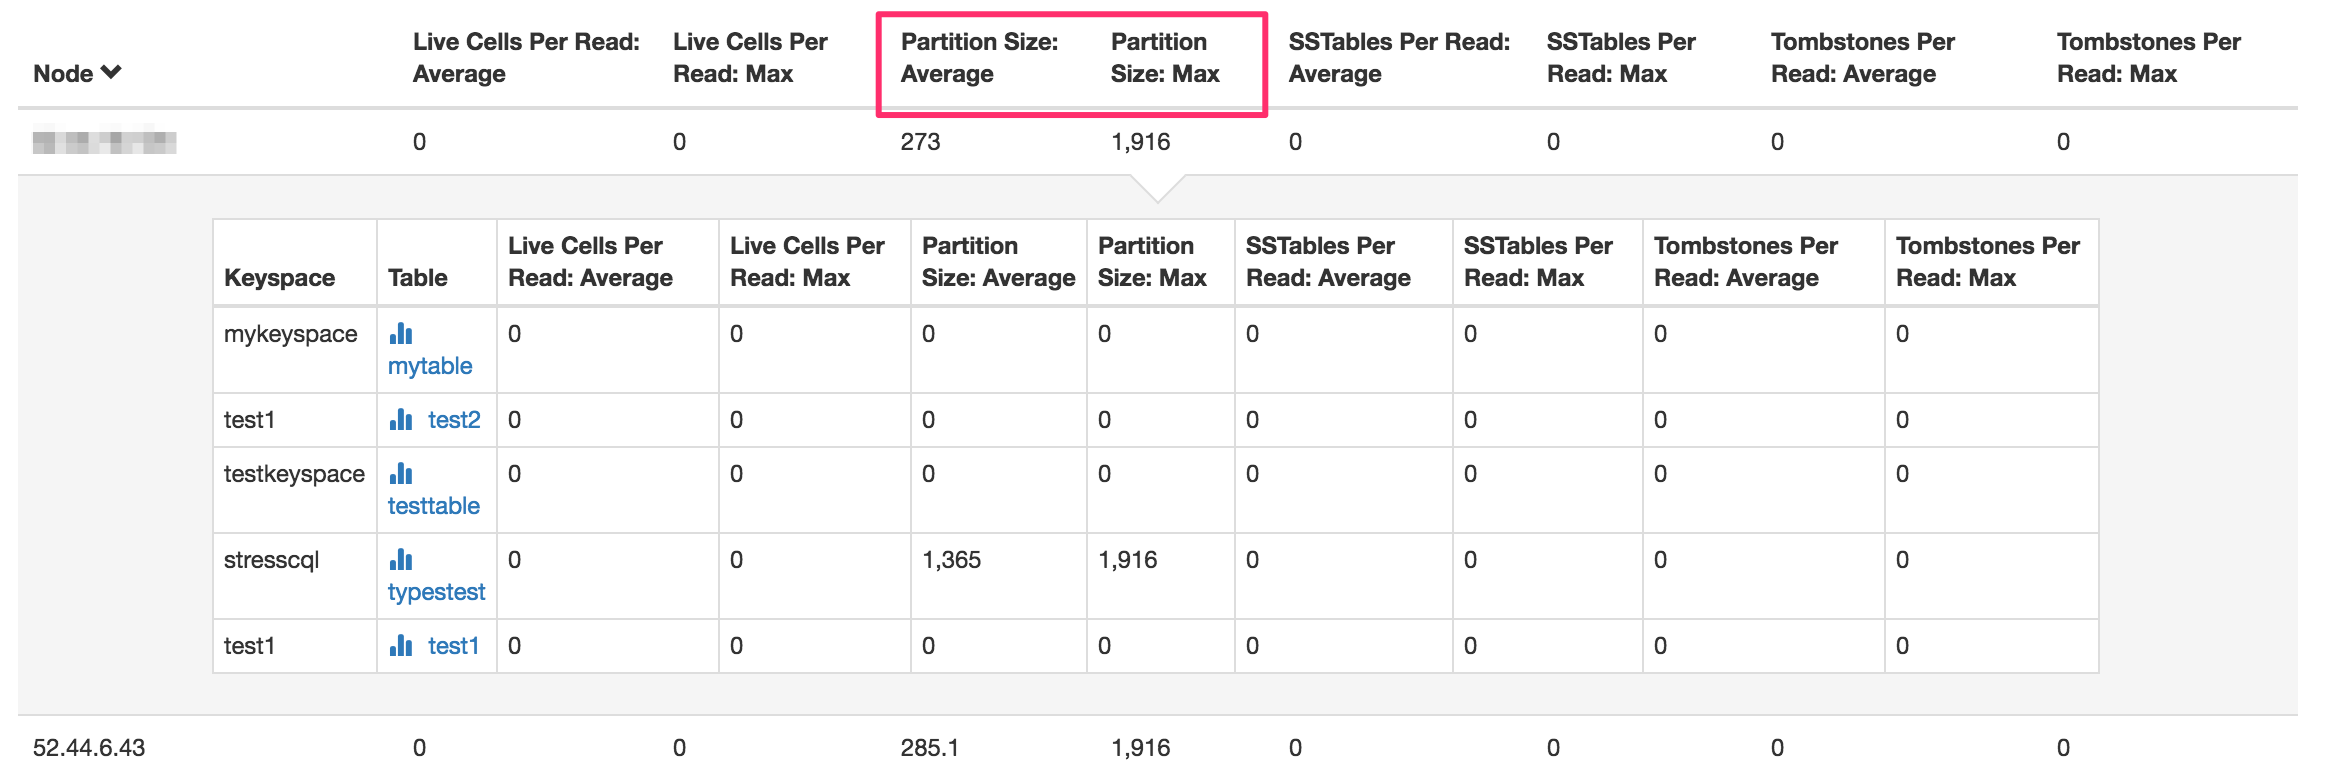Click the sort chevron beside Node header
The height and width of the screenshot is (760, 2340).
pos(110,72)
